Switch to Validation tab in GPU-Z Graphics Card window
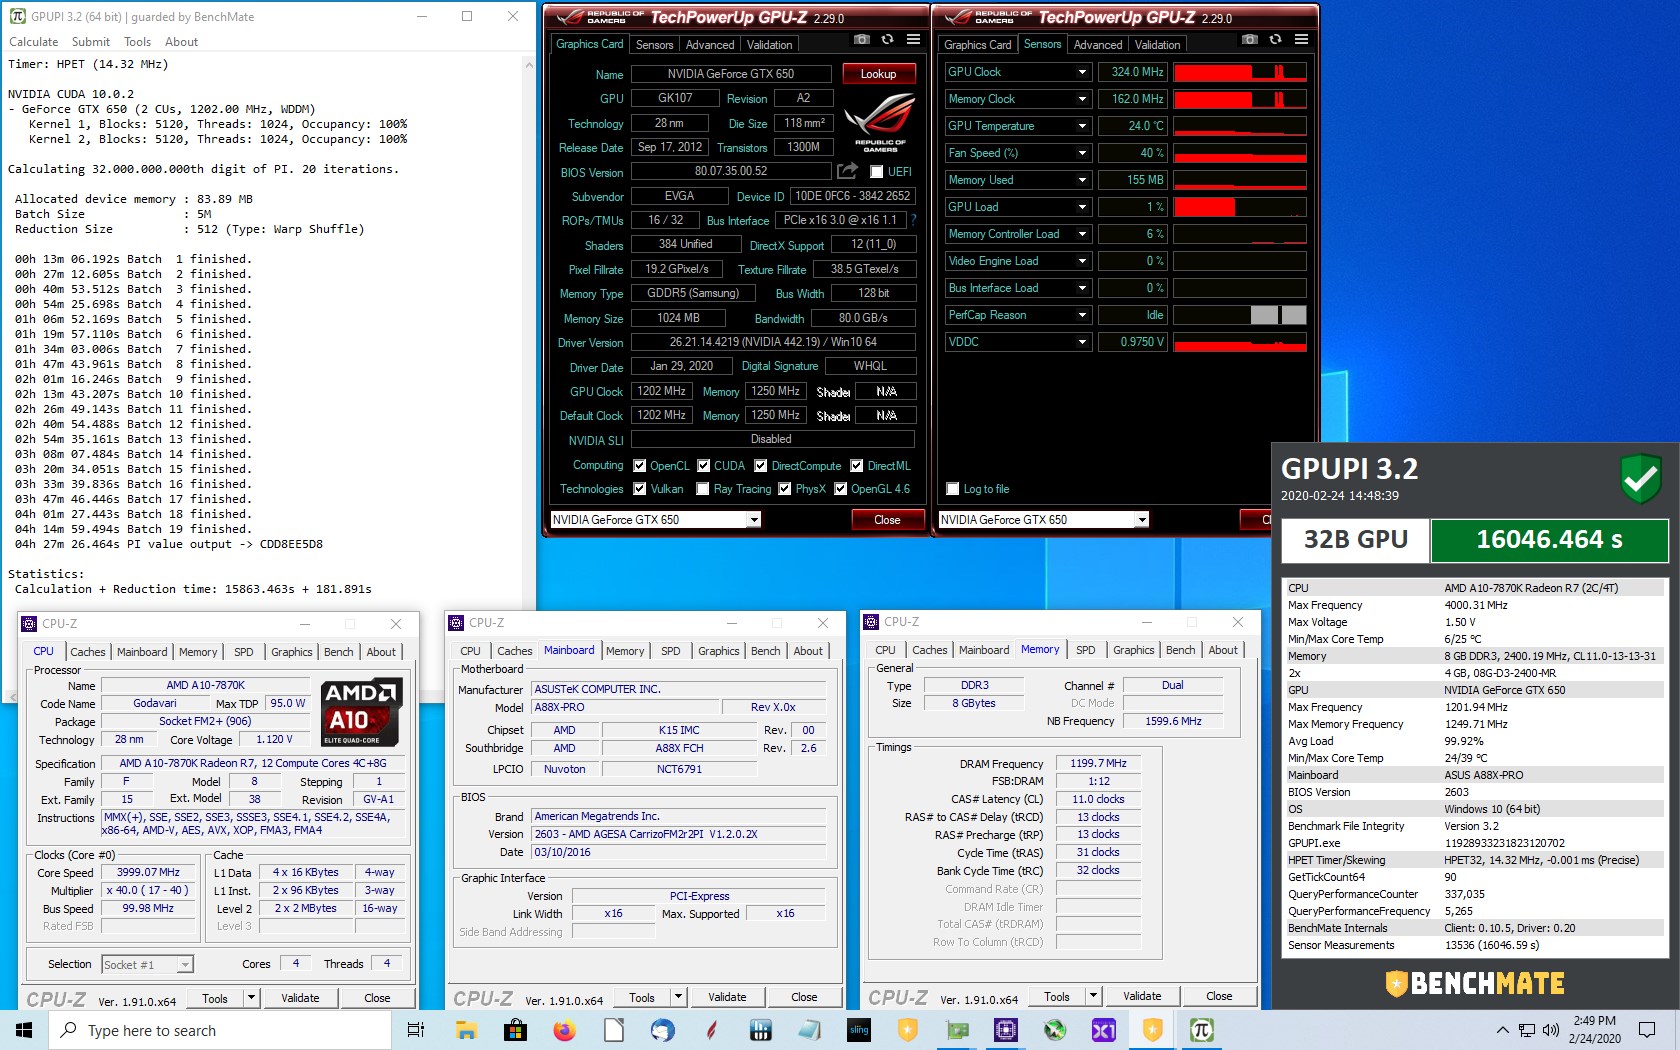 (x=769, y=45)
